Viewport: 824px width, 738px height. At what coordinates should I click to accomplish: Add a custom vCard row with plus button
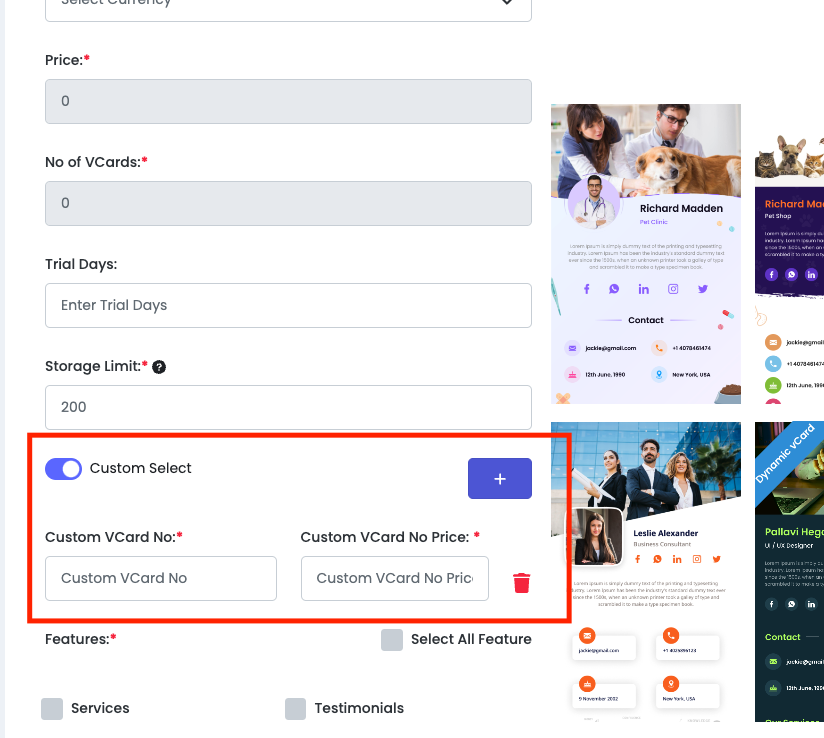pos(499,479)
